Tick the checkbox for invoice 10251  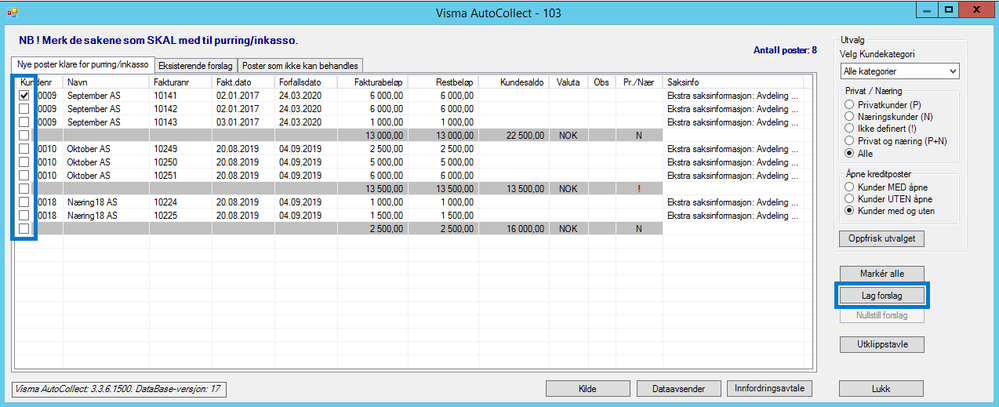coord(24,175)
